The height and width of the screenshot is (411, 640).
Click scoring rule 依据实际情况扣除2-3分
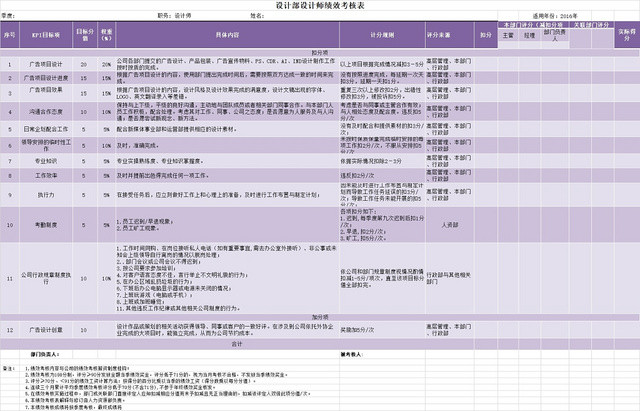pos(382,161)
